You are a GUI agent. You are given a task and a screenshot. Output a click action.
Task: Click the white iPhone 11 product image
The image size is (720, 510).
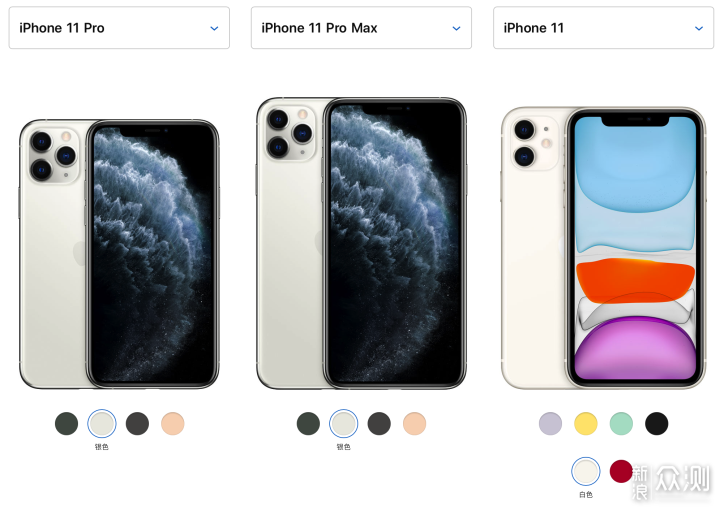coord(603,248)
